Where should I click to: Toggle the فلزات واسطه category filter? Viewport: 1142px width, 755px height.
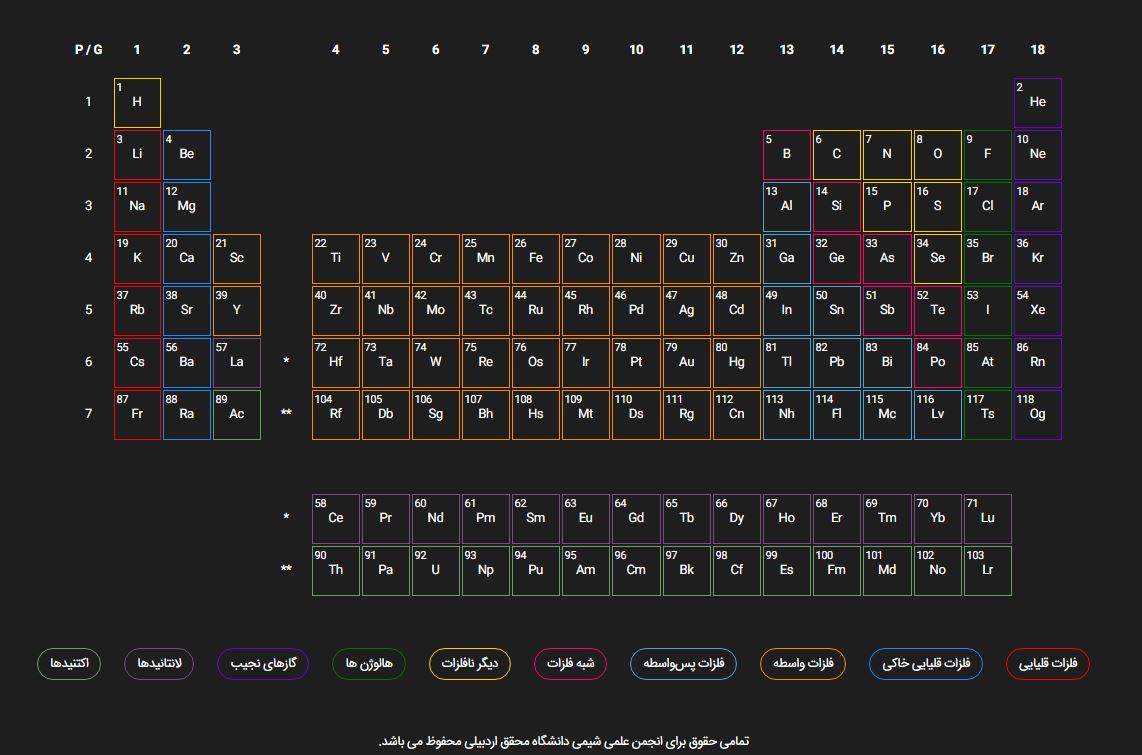803,663
